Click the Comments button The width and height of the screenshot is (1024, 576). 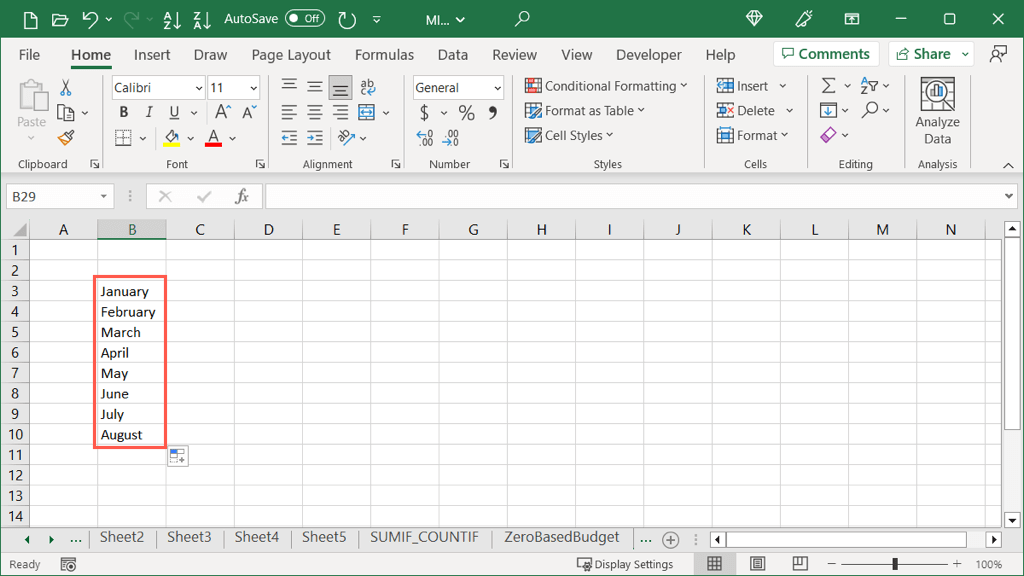[826, 54]
